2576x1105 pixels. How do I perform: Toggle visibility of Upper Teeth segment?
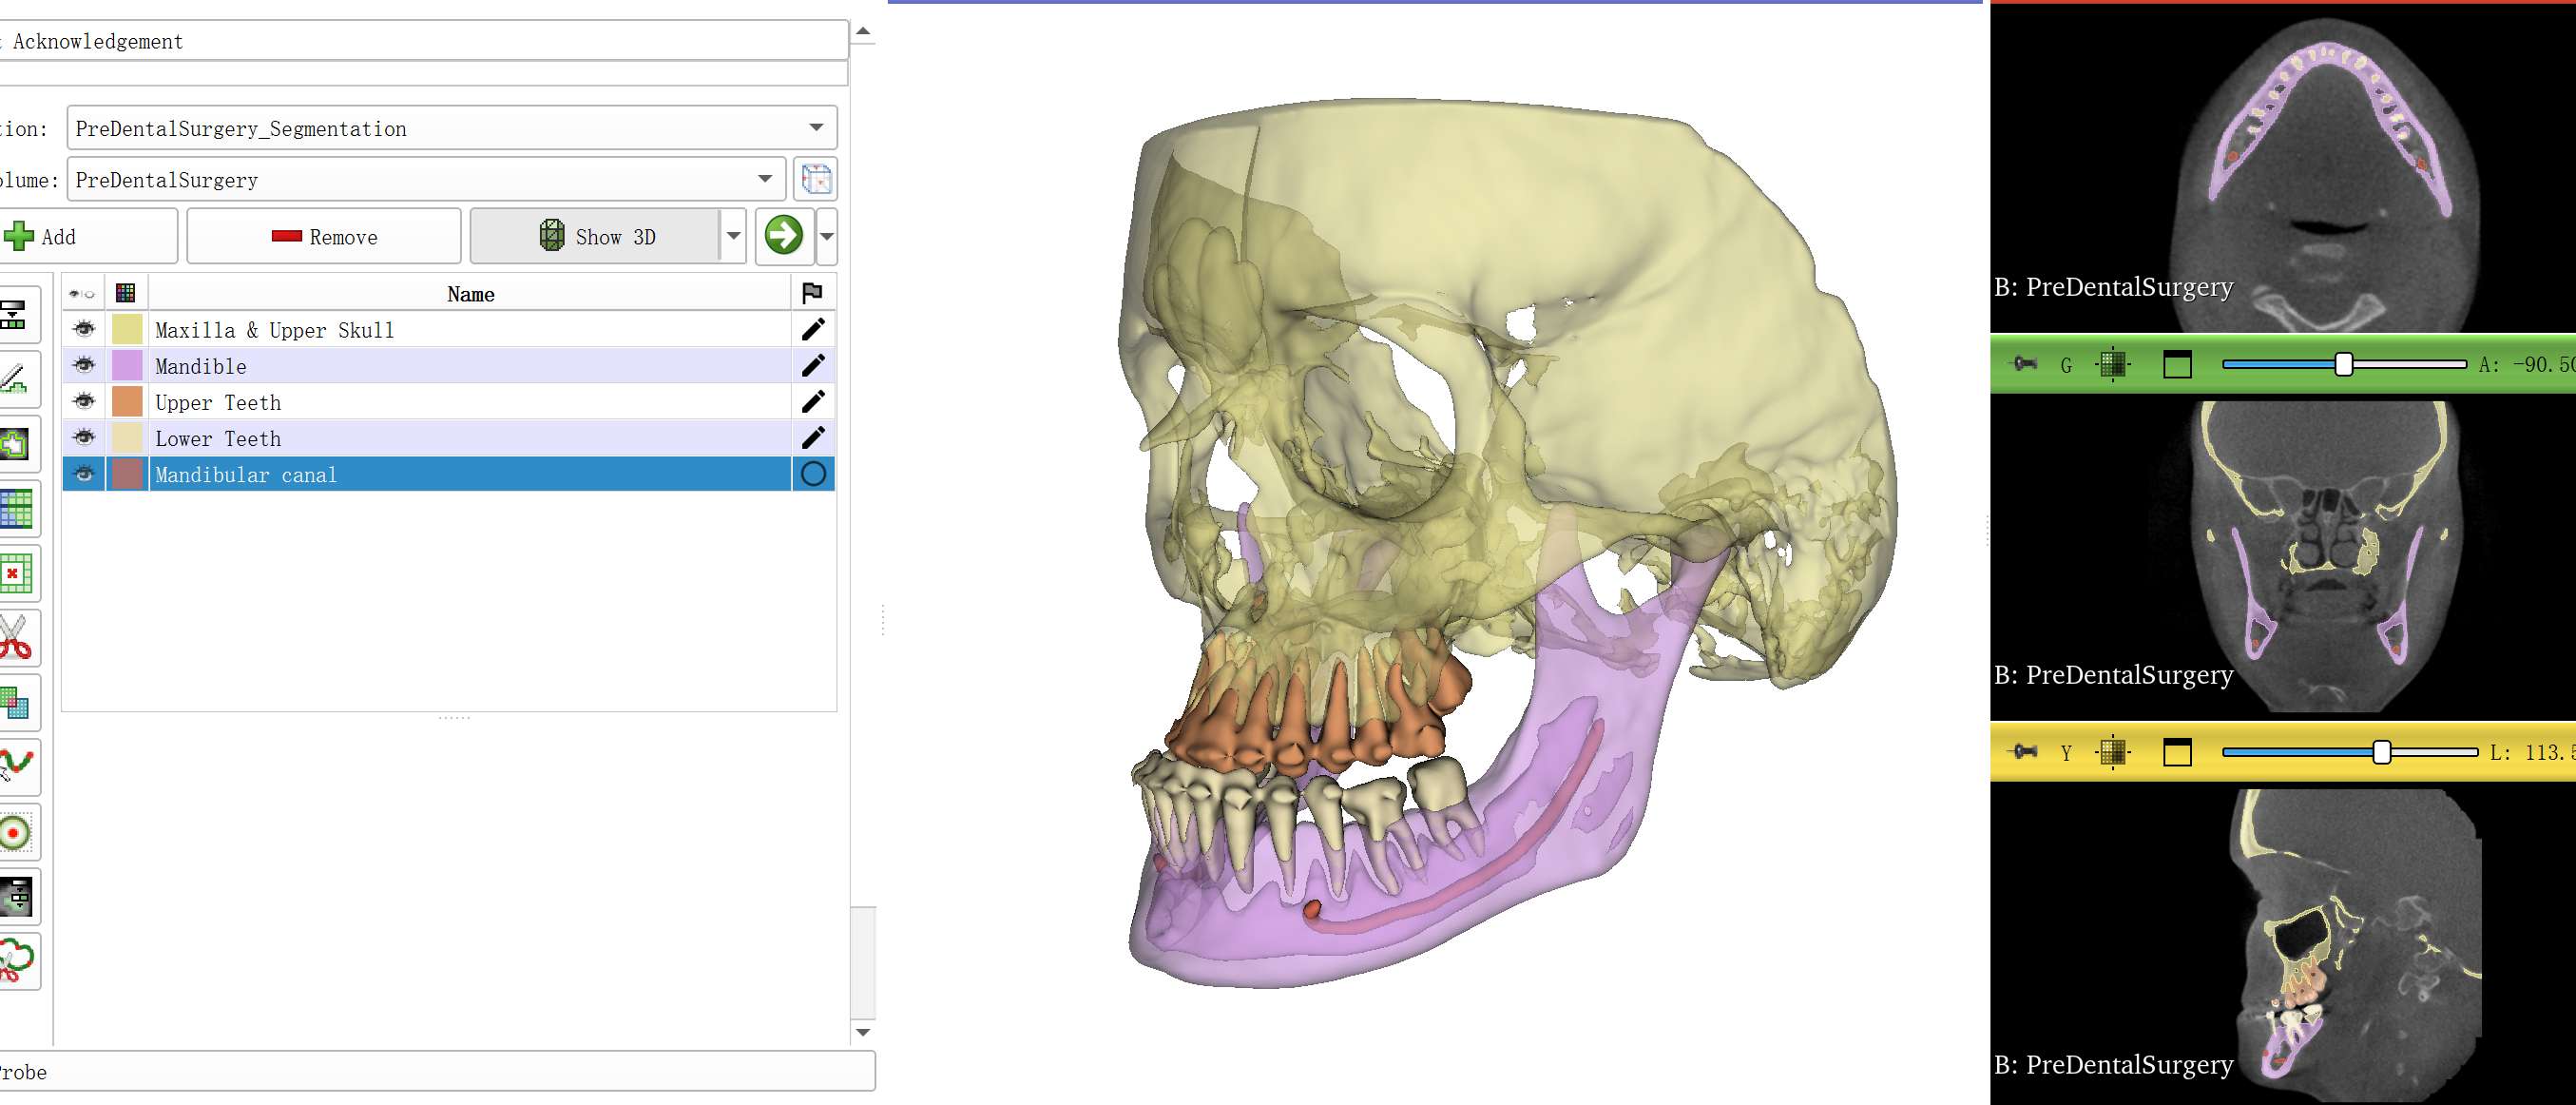pyautogui.click(x=84, y=402)
